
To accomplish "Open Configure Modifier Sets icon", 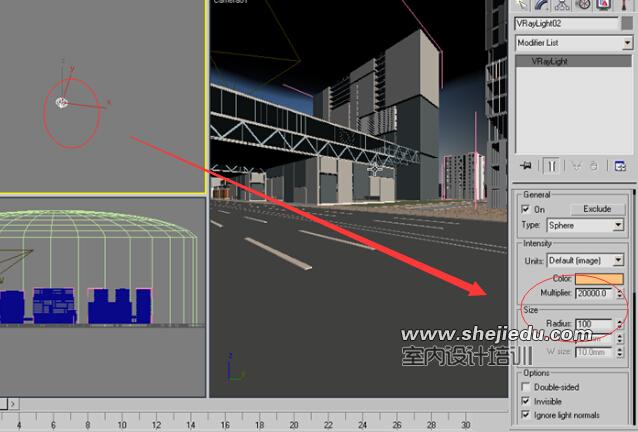I will [620, 166].
